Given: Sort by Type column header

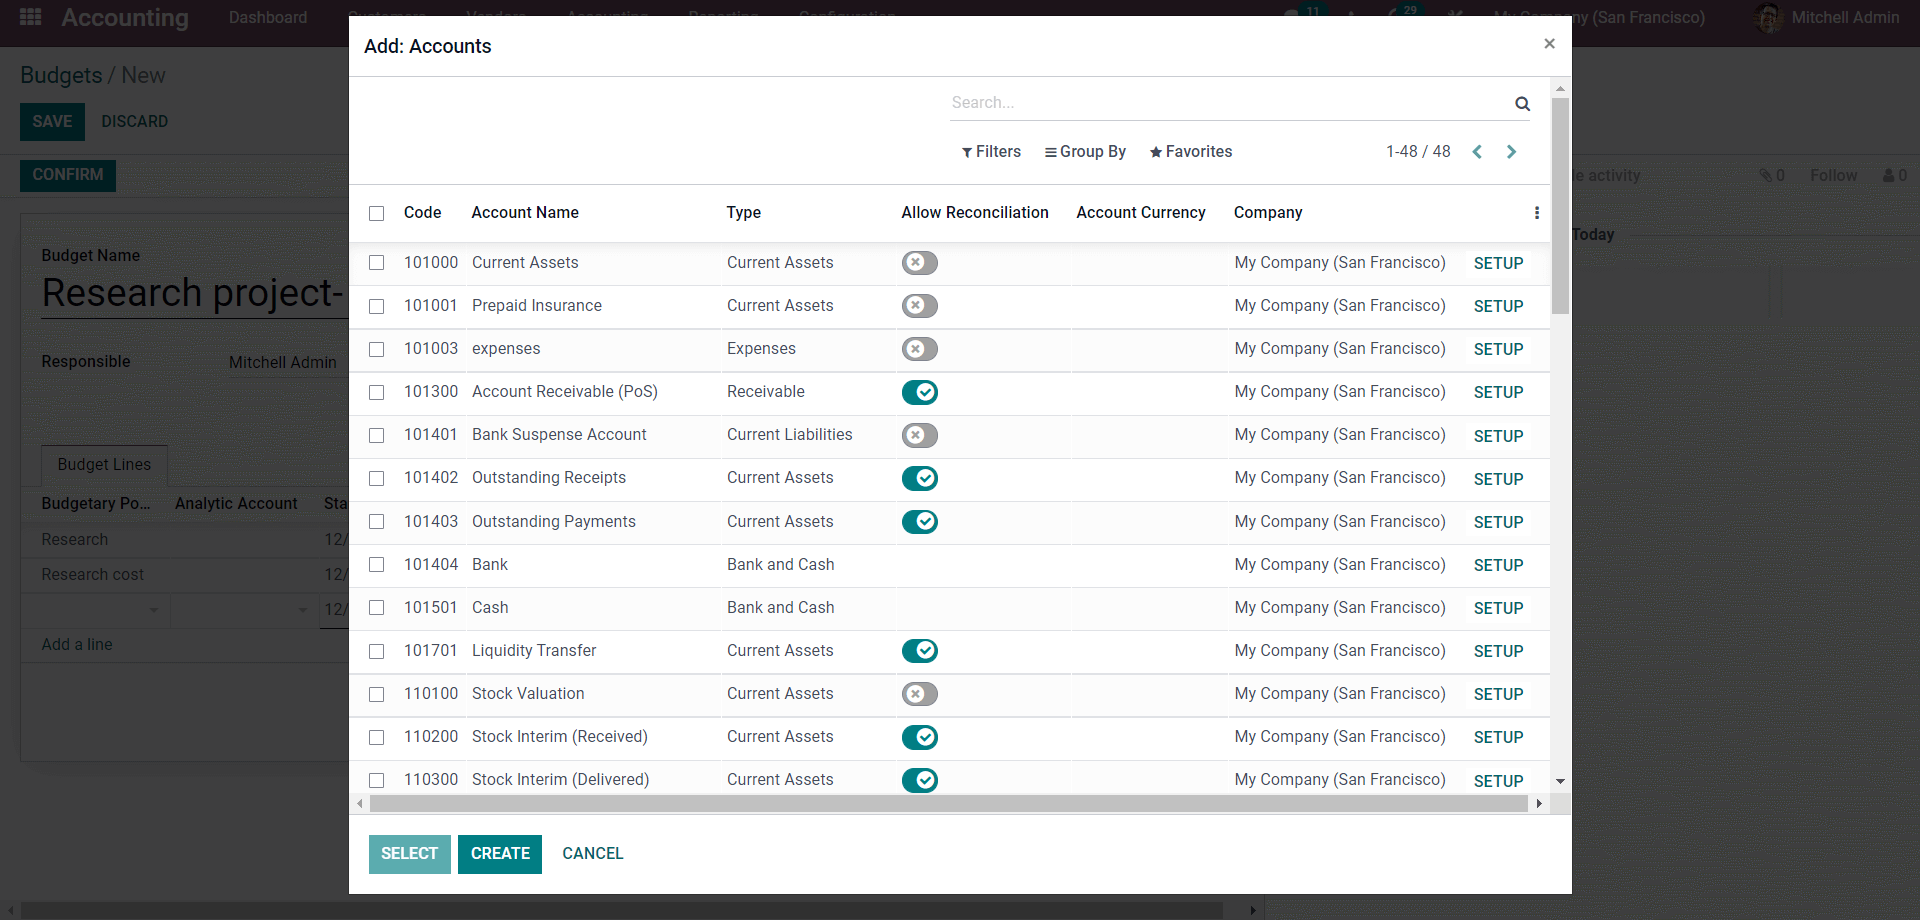Looking at the screenshot, I should [x=743, y=213].
